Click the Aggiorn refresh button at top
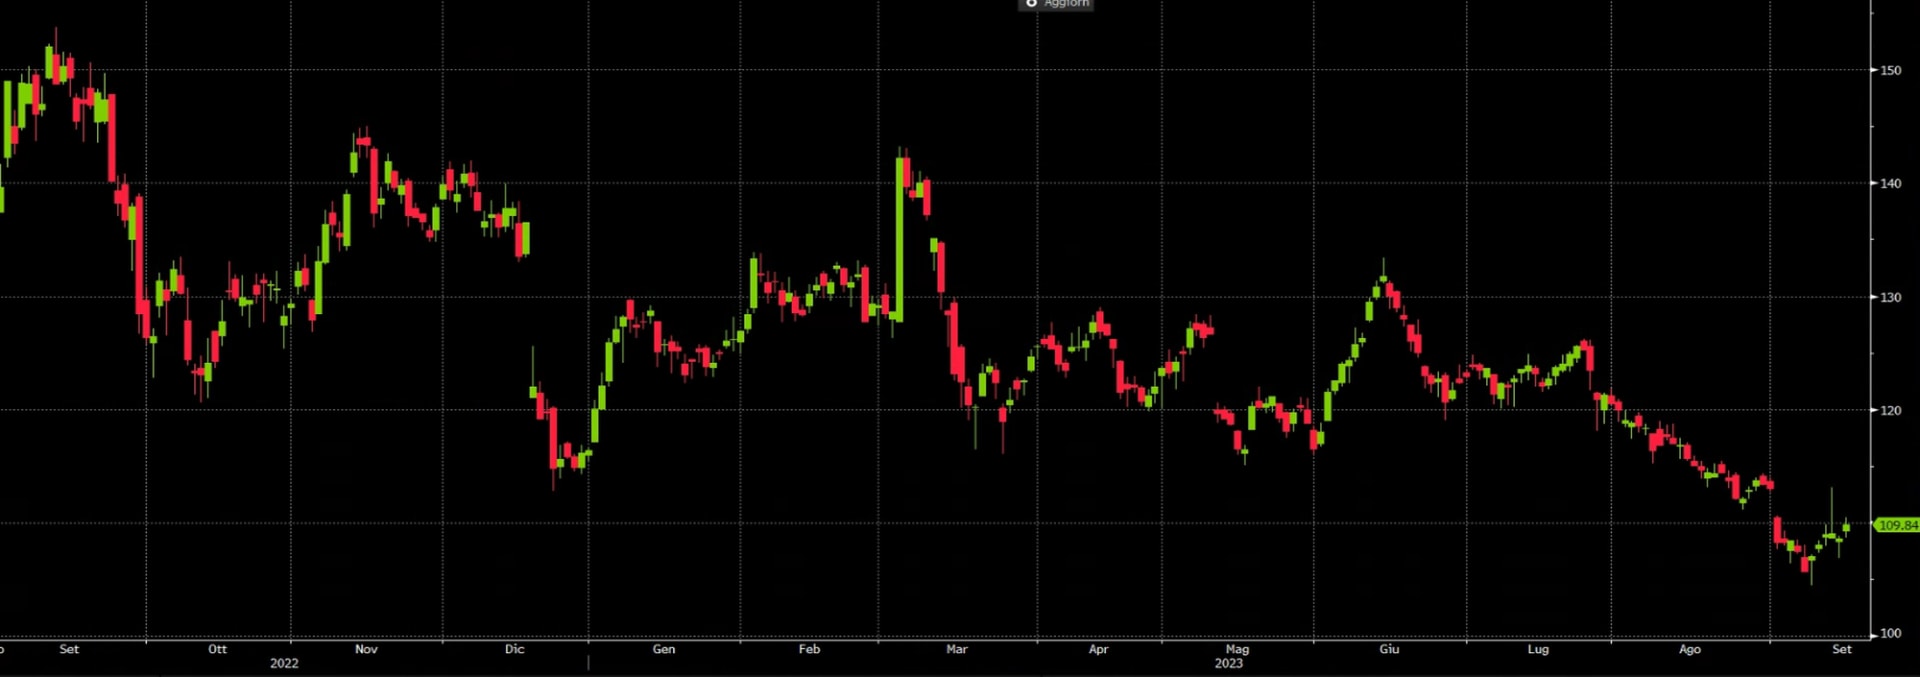The width and height of the screenshot is (1920, 677). (x=1057, y=4)
